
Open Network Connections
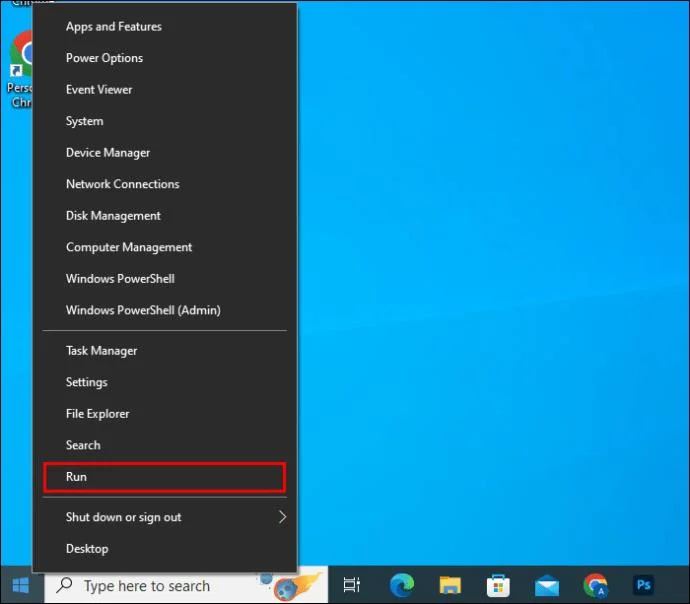coord(165,184)
